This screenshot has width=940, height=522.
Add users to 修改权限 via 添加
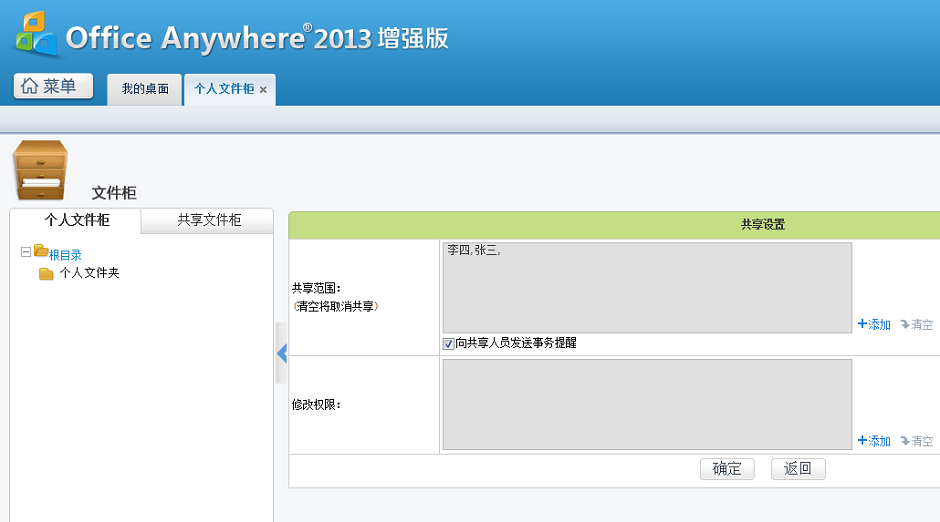pos(874,441)
